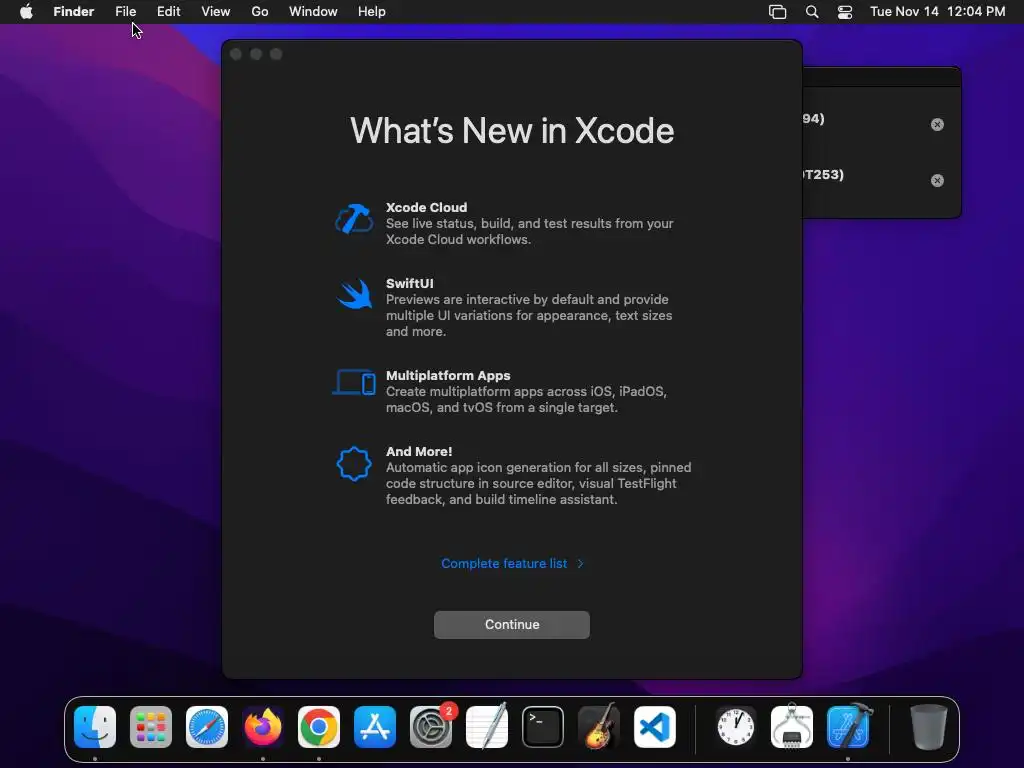Dismiss the notification ending in T253)
The height and width of the screenshot is (768, 1024).
coord(937,180)
